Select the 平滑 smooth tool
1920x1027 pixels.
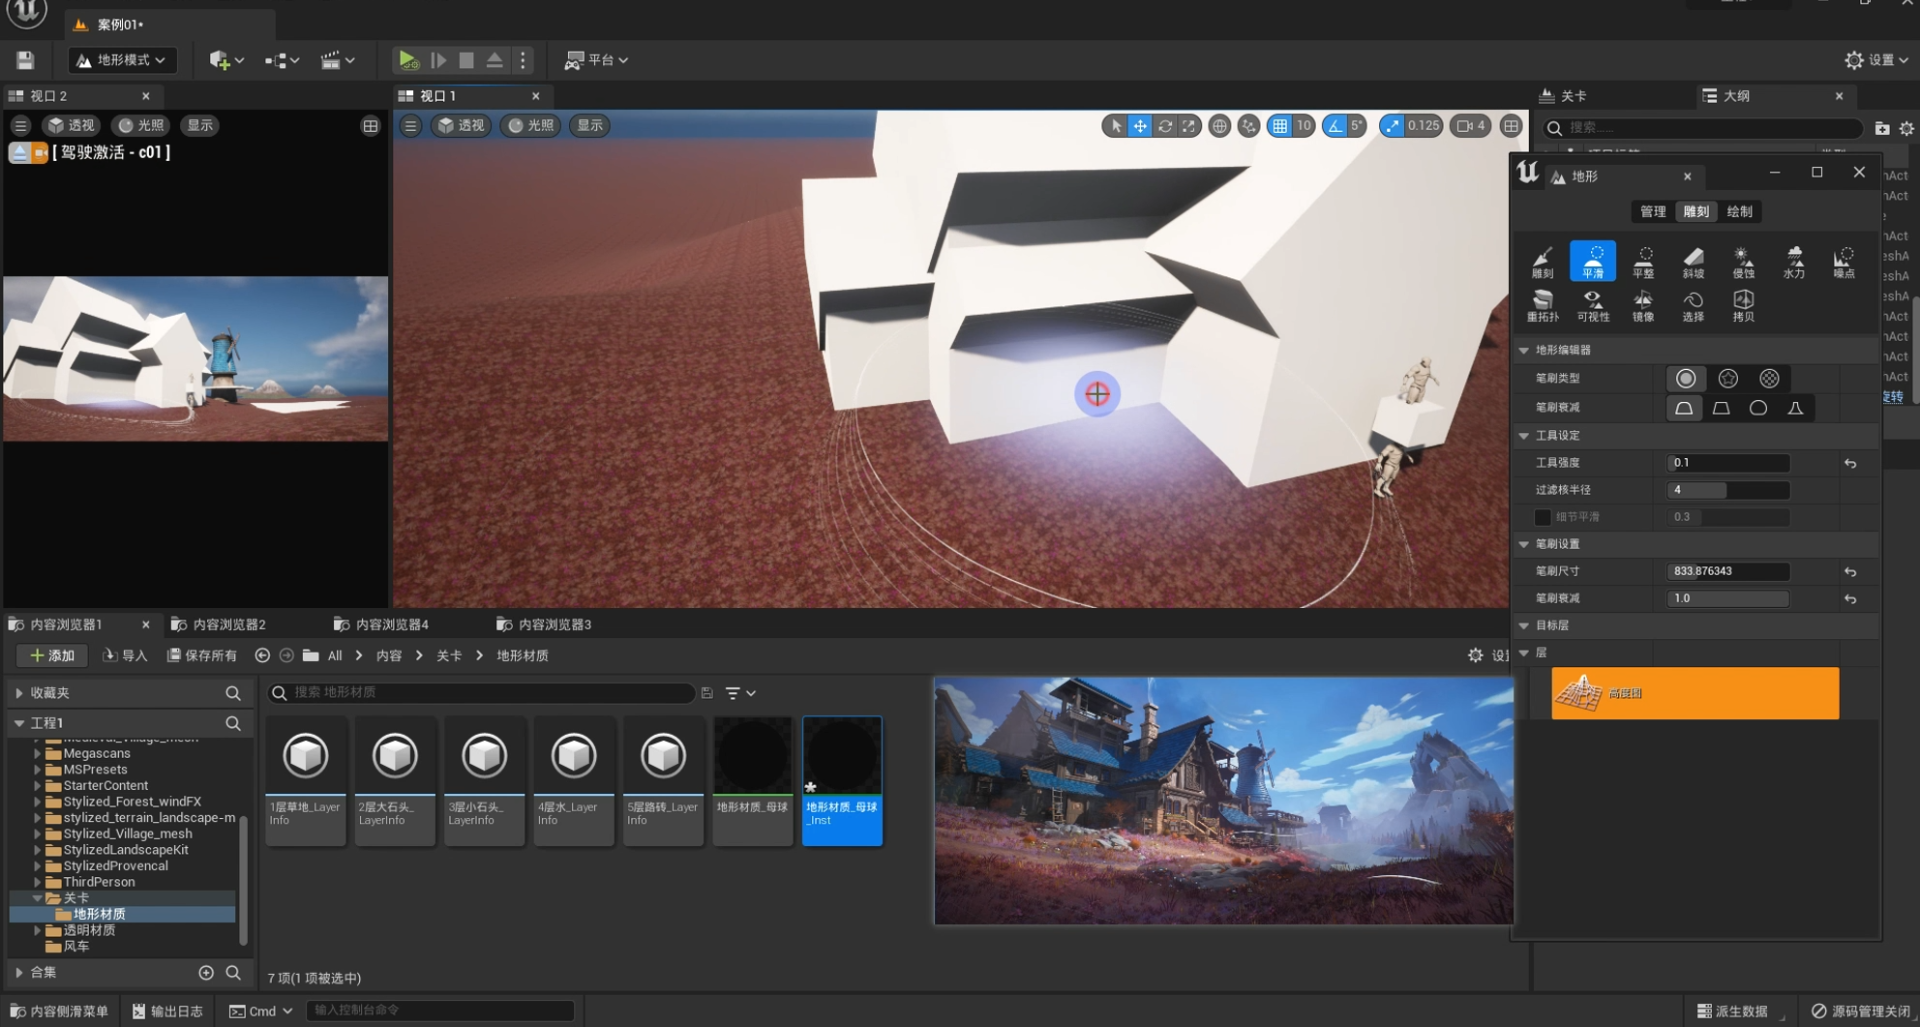tap(1592, 261)
